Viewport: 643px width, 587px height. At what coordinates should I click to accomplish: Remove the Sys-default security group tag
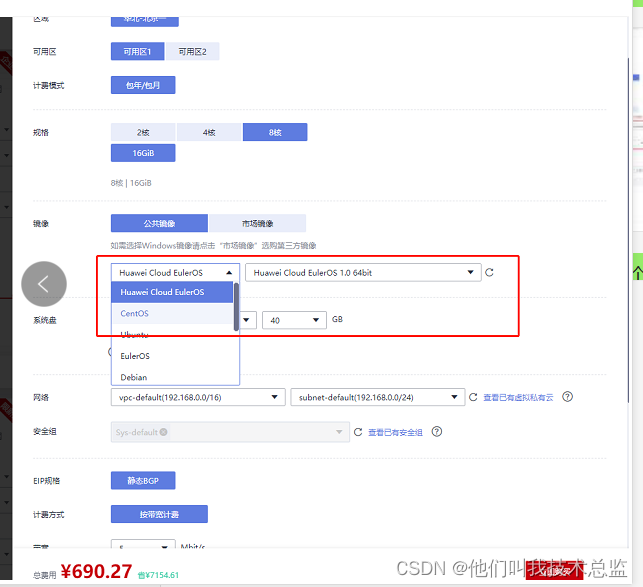point(164,432)
